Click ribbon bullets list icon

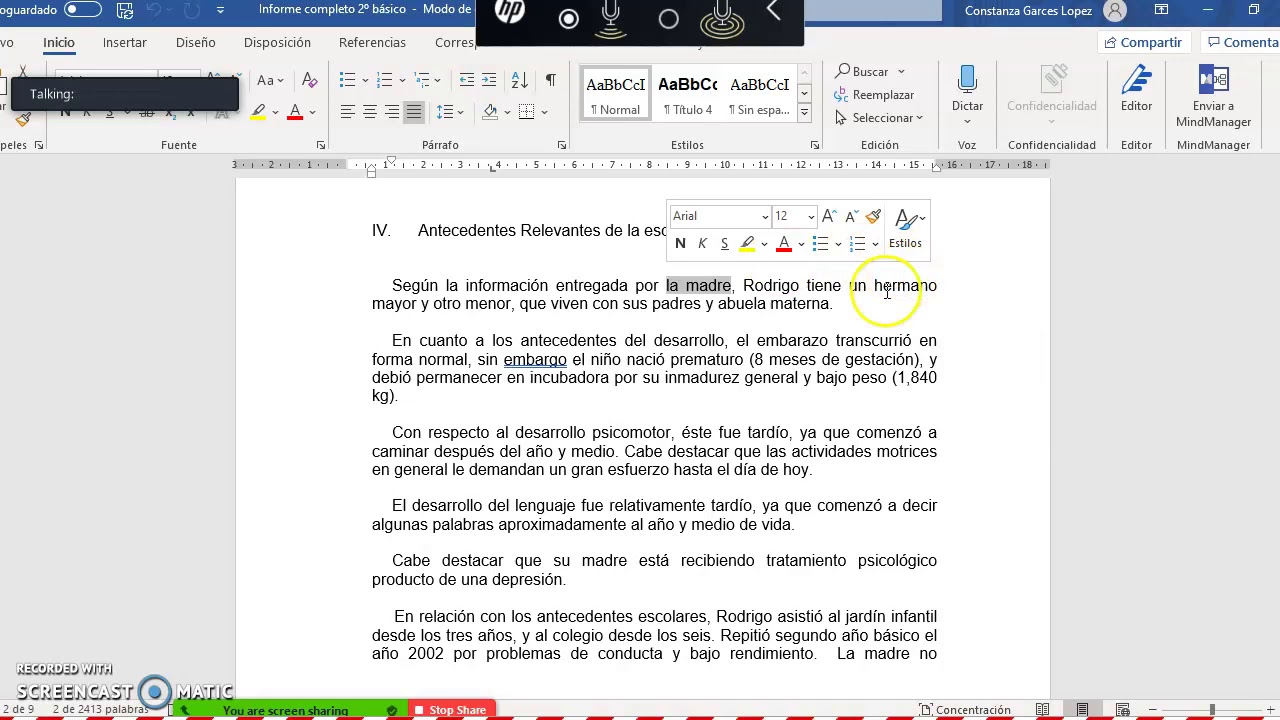pyautogui.click(x=347, y=80)
